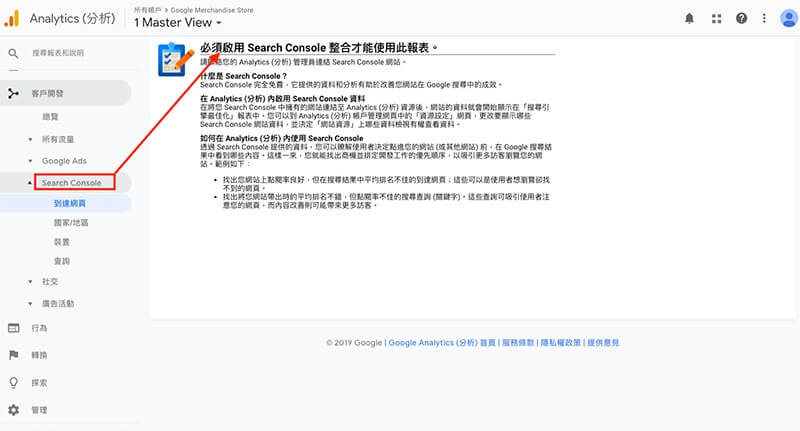The width and height of the screenshot is (800, 431).
Task: Click the 提供意見 footer link
Action: click(603, 343)
